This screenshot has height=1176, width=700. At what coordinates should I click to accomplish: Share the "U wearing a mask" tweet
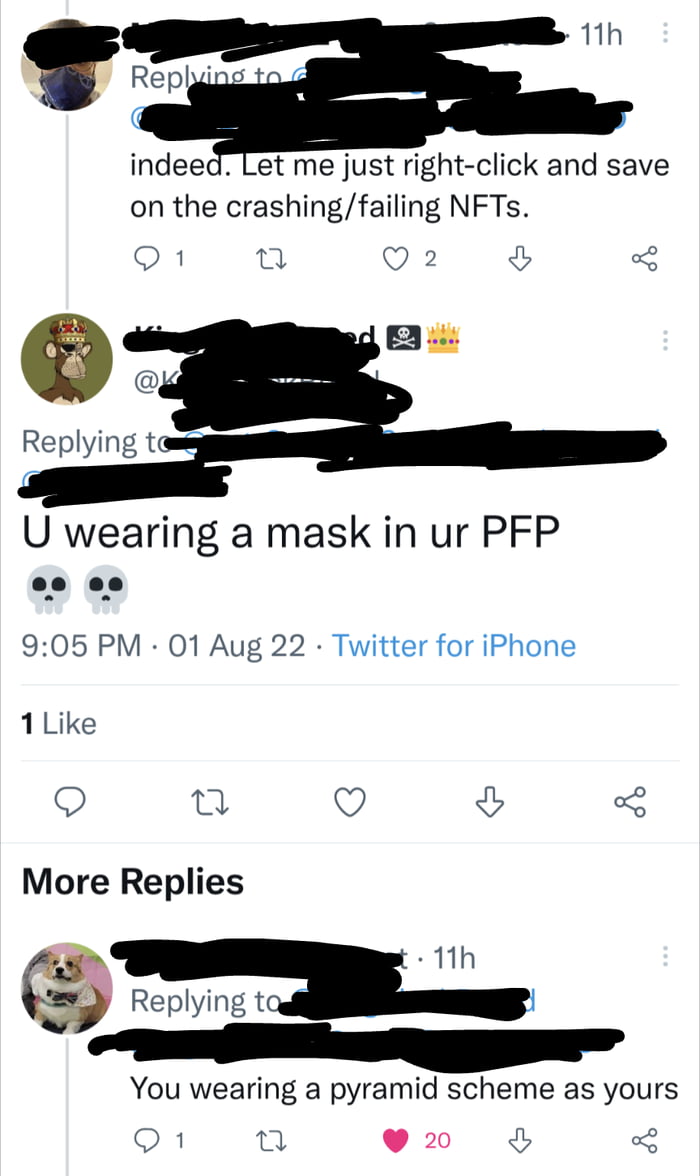[629, 802]
